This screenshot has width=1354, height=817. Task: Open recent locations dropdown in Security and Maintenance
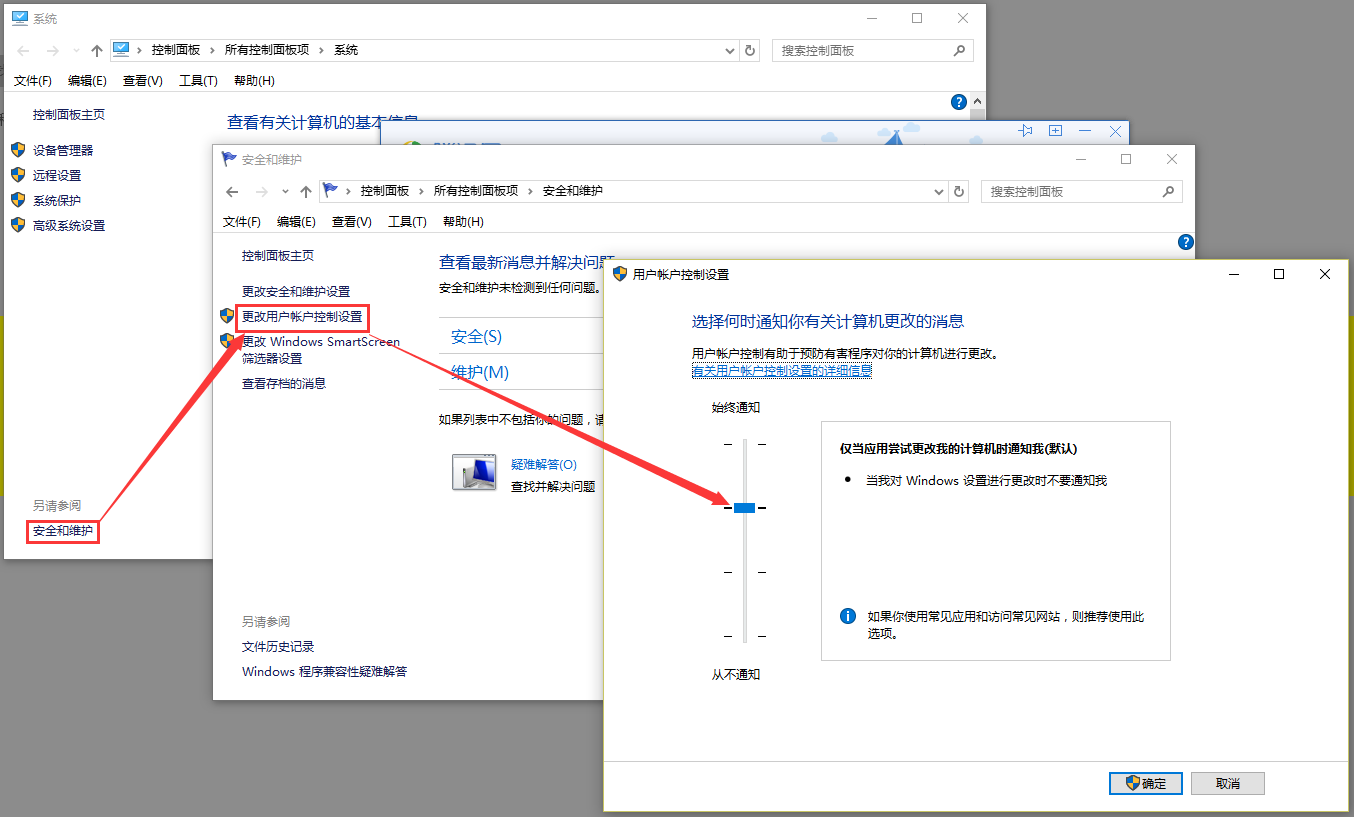285,191
